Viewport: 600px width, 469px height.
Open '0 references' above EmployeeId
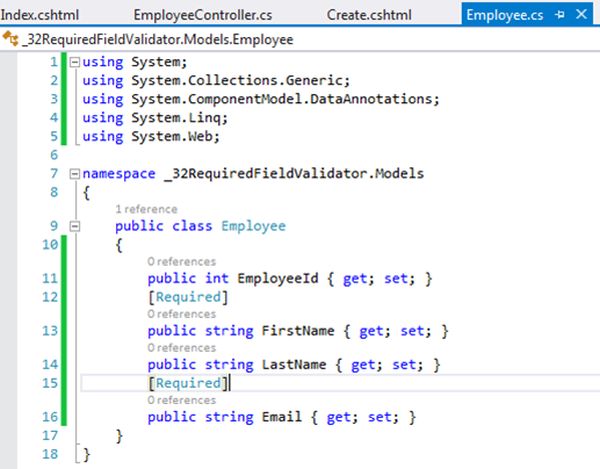click(182, 262)
